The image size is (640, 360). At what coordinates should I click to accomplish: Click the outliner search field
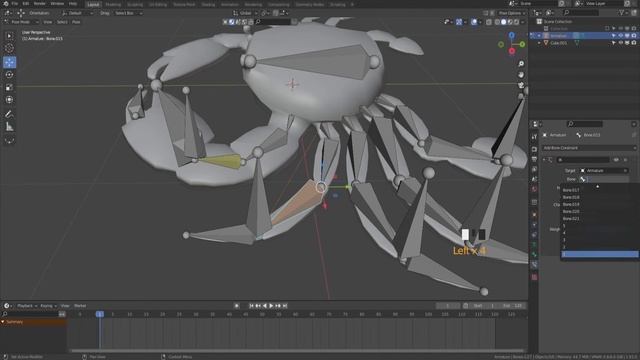(x=580, y=13)
